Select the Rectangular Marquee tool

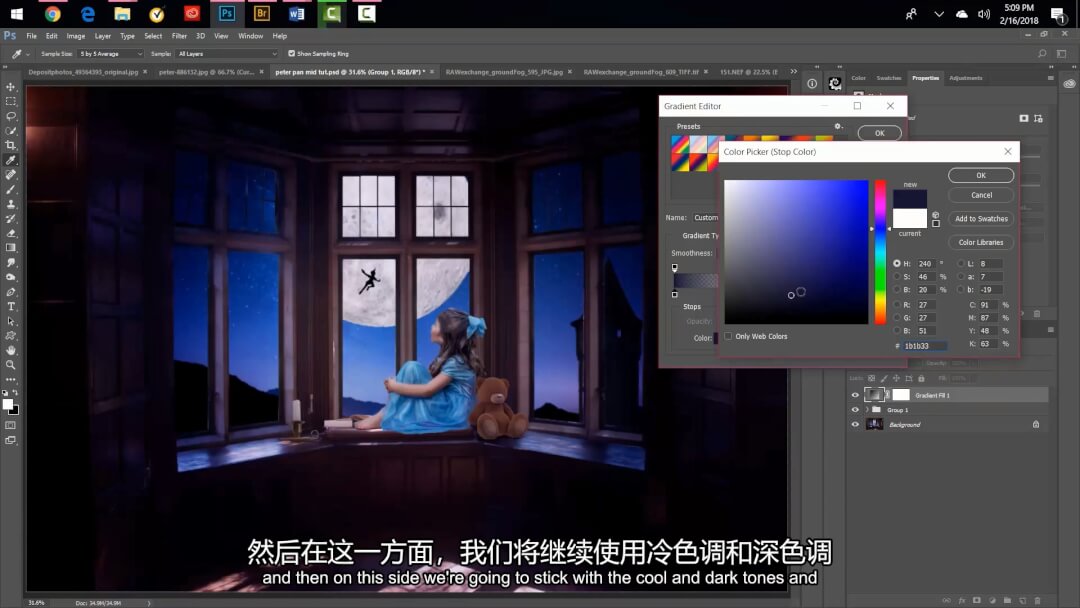coord(10,101)
